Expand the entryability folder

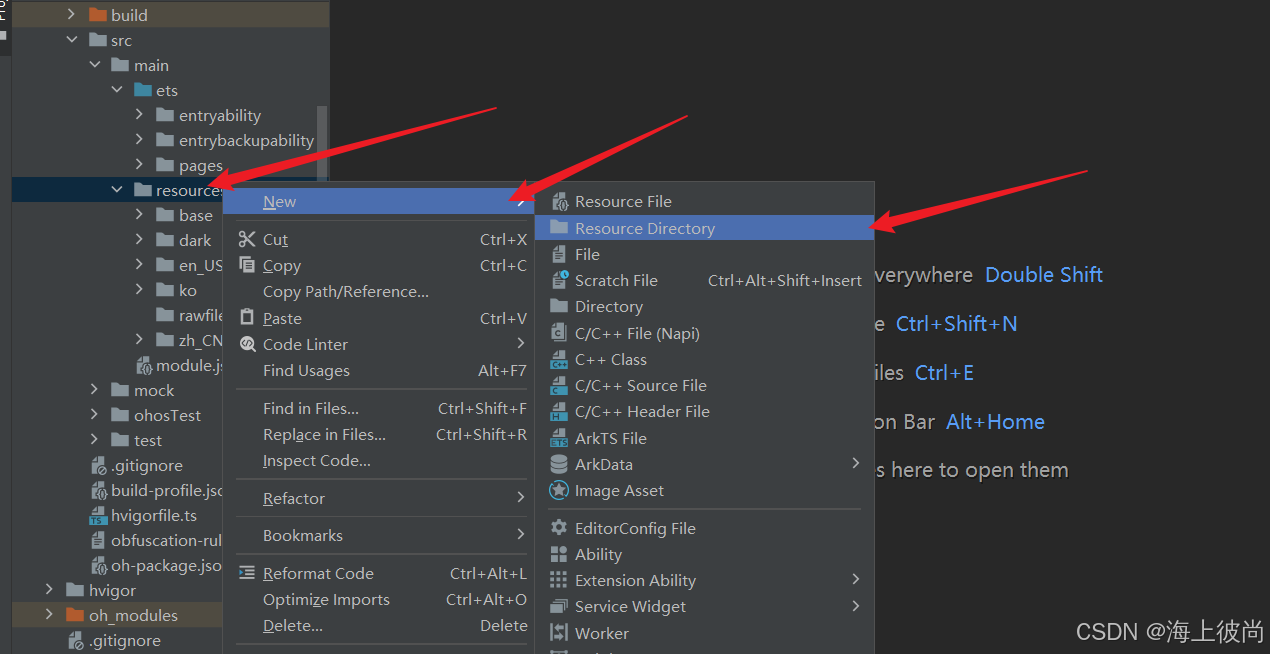pyautogui.click(x=140, y=115)
